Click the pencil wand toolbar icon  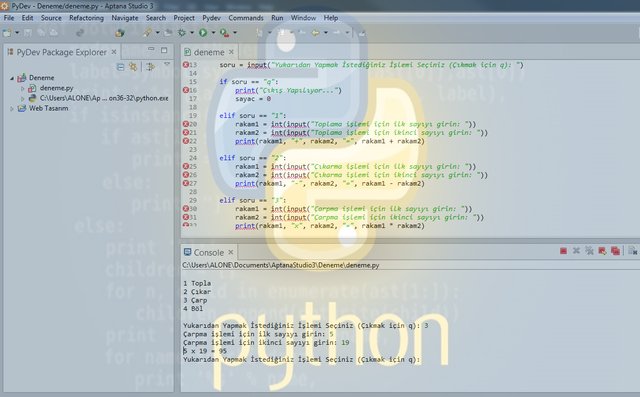pyautogui.click(x=147, y=33)
